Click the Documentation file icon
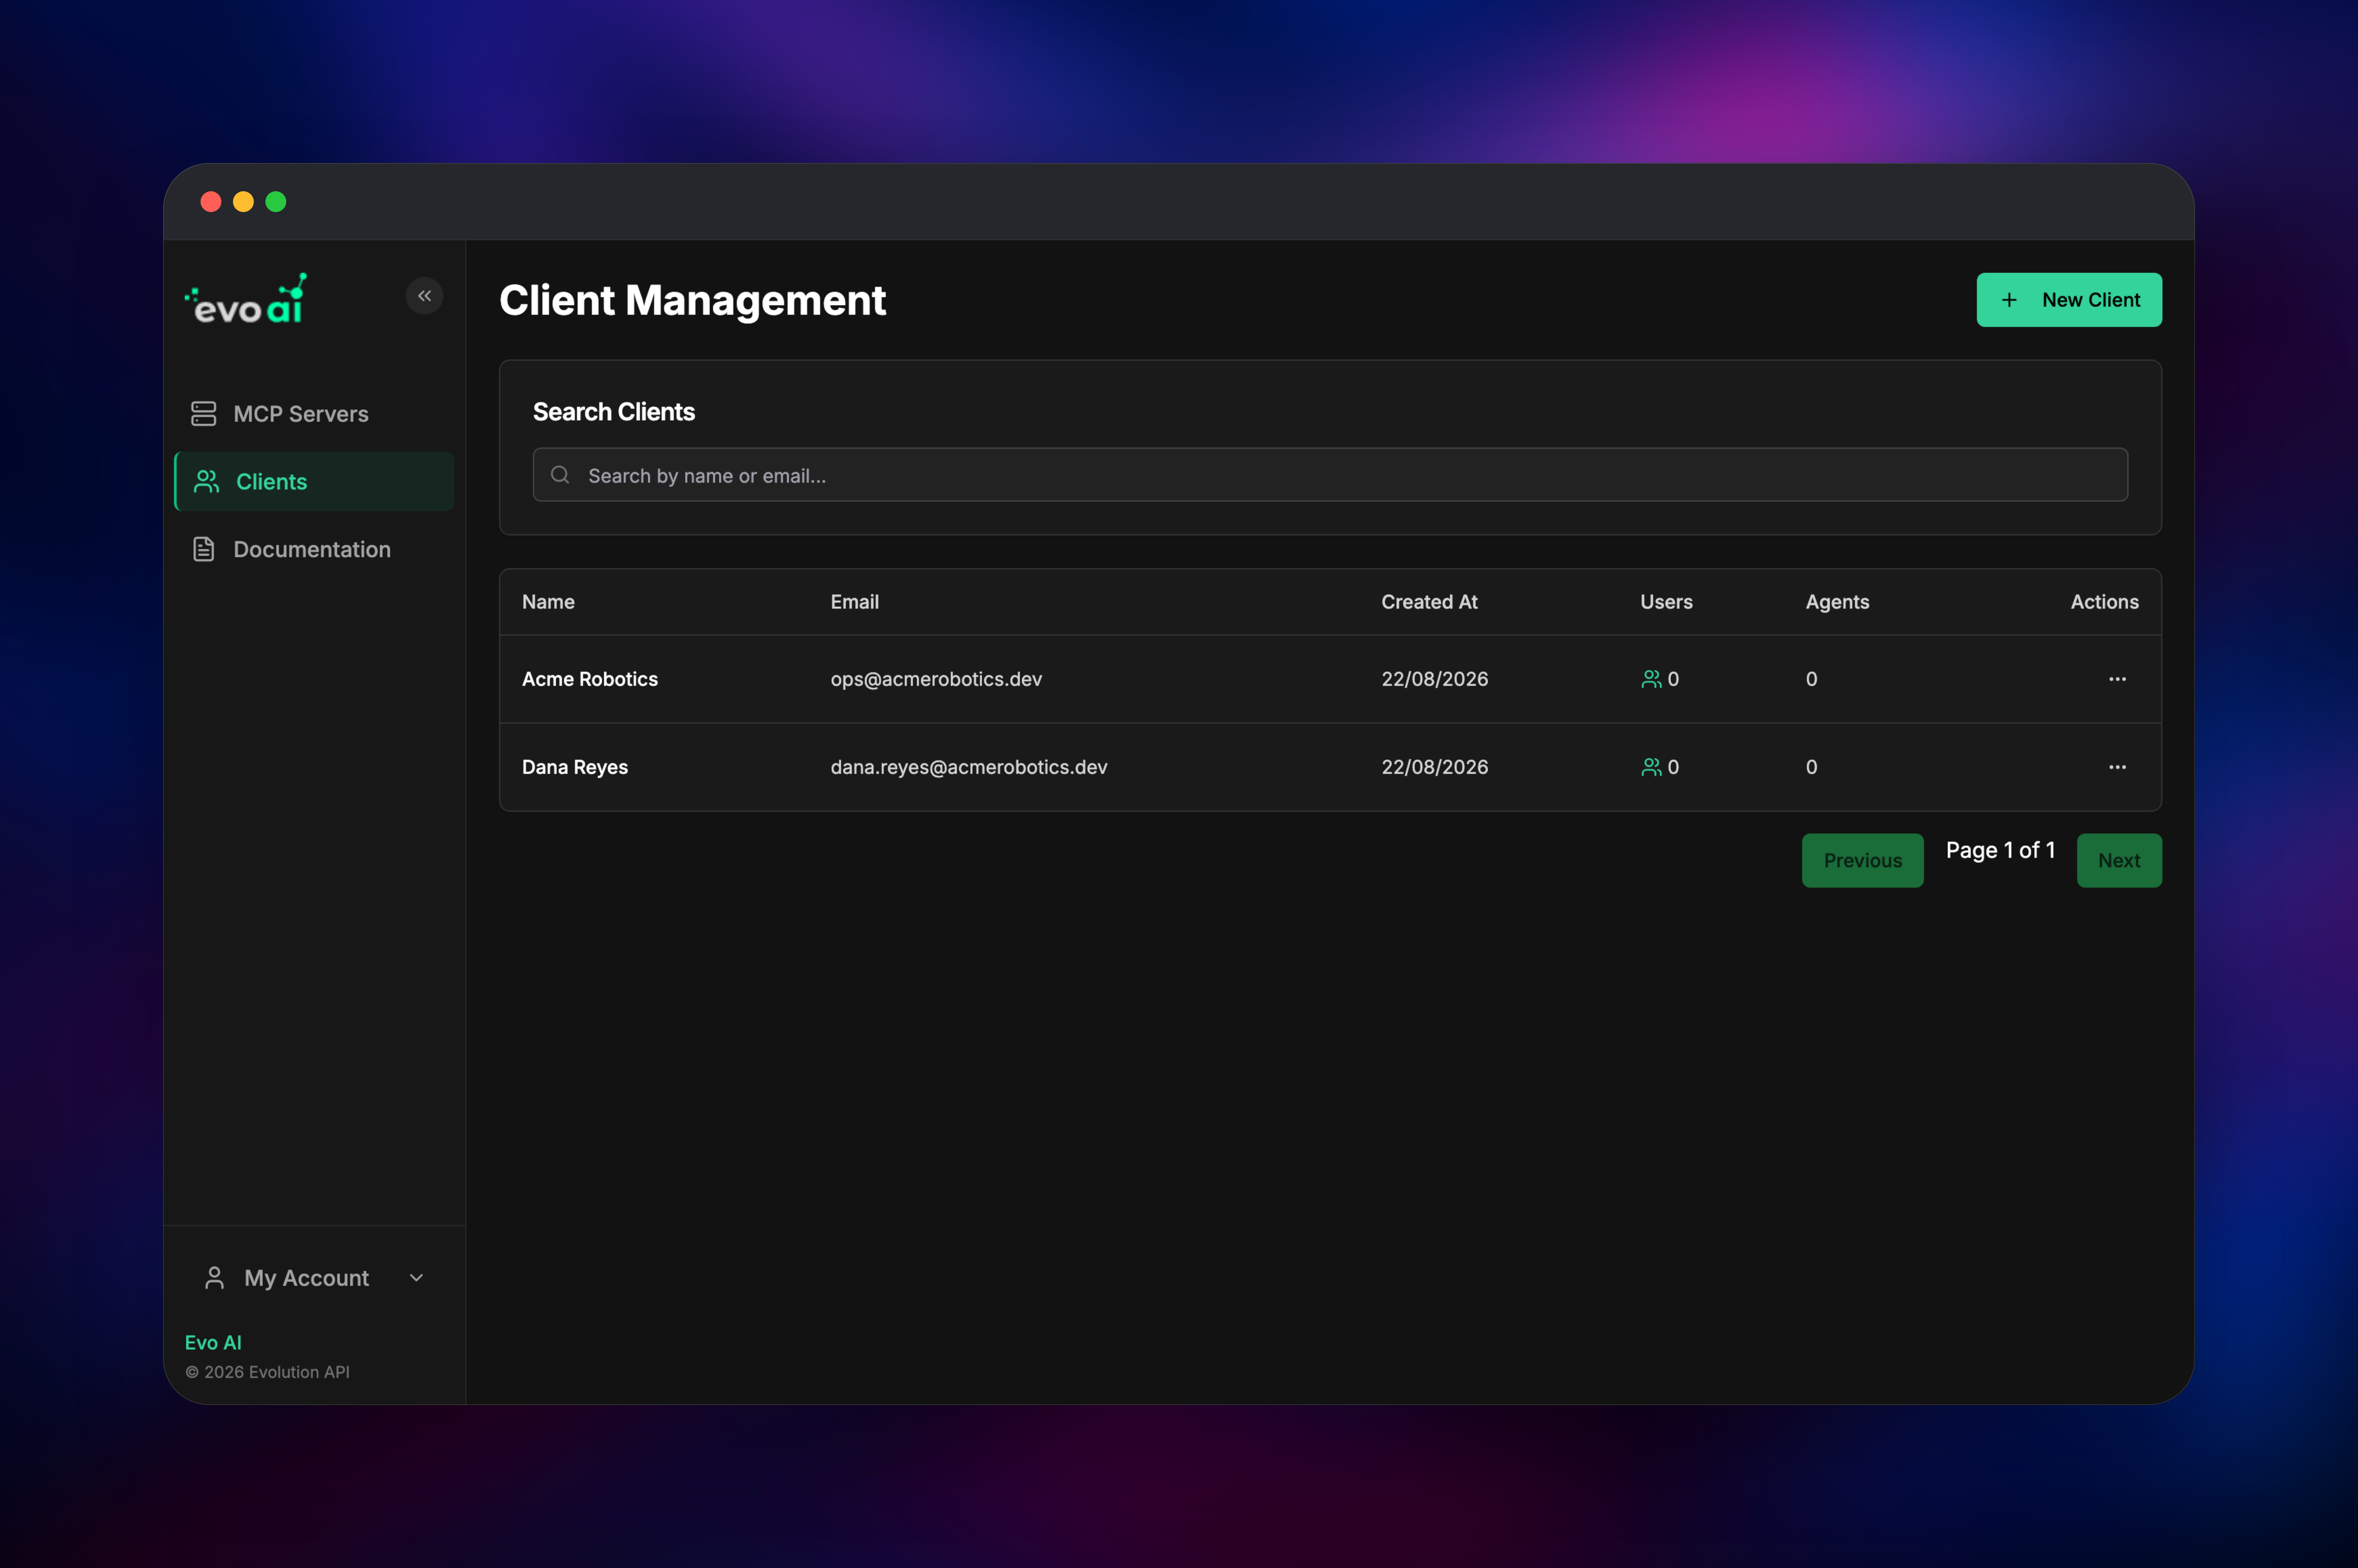 click(x=204, y=549)
